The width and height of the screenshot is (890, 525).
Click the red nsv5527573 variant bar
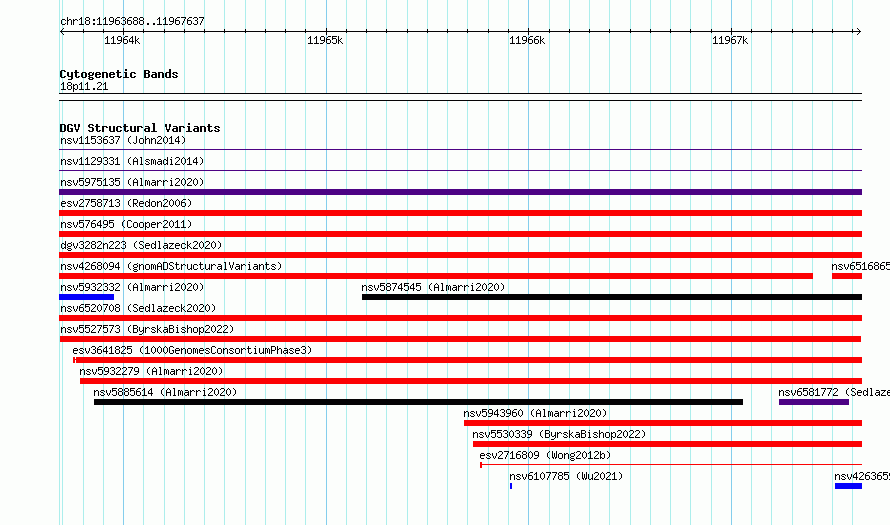(x=460, y=339)
